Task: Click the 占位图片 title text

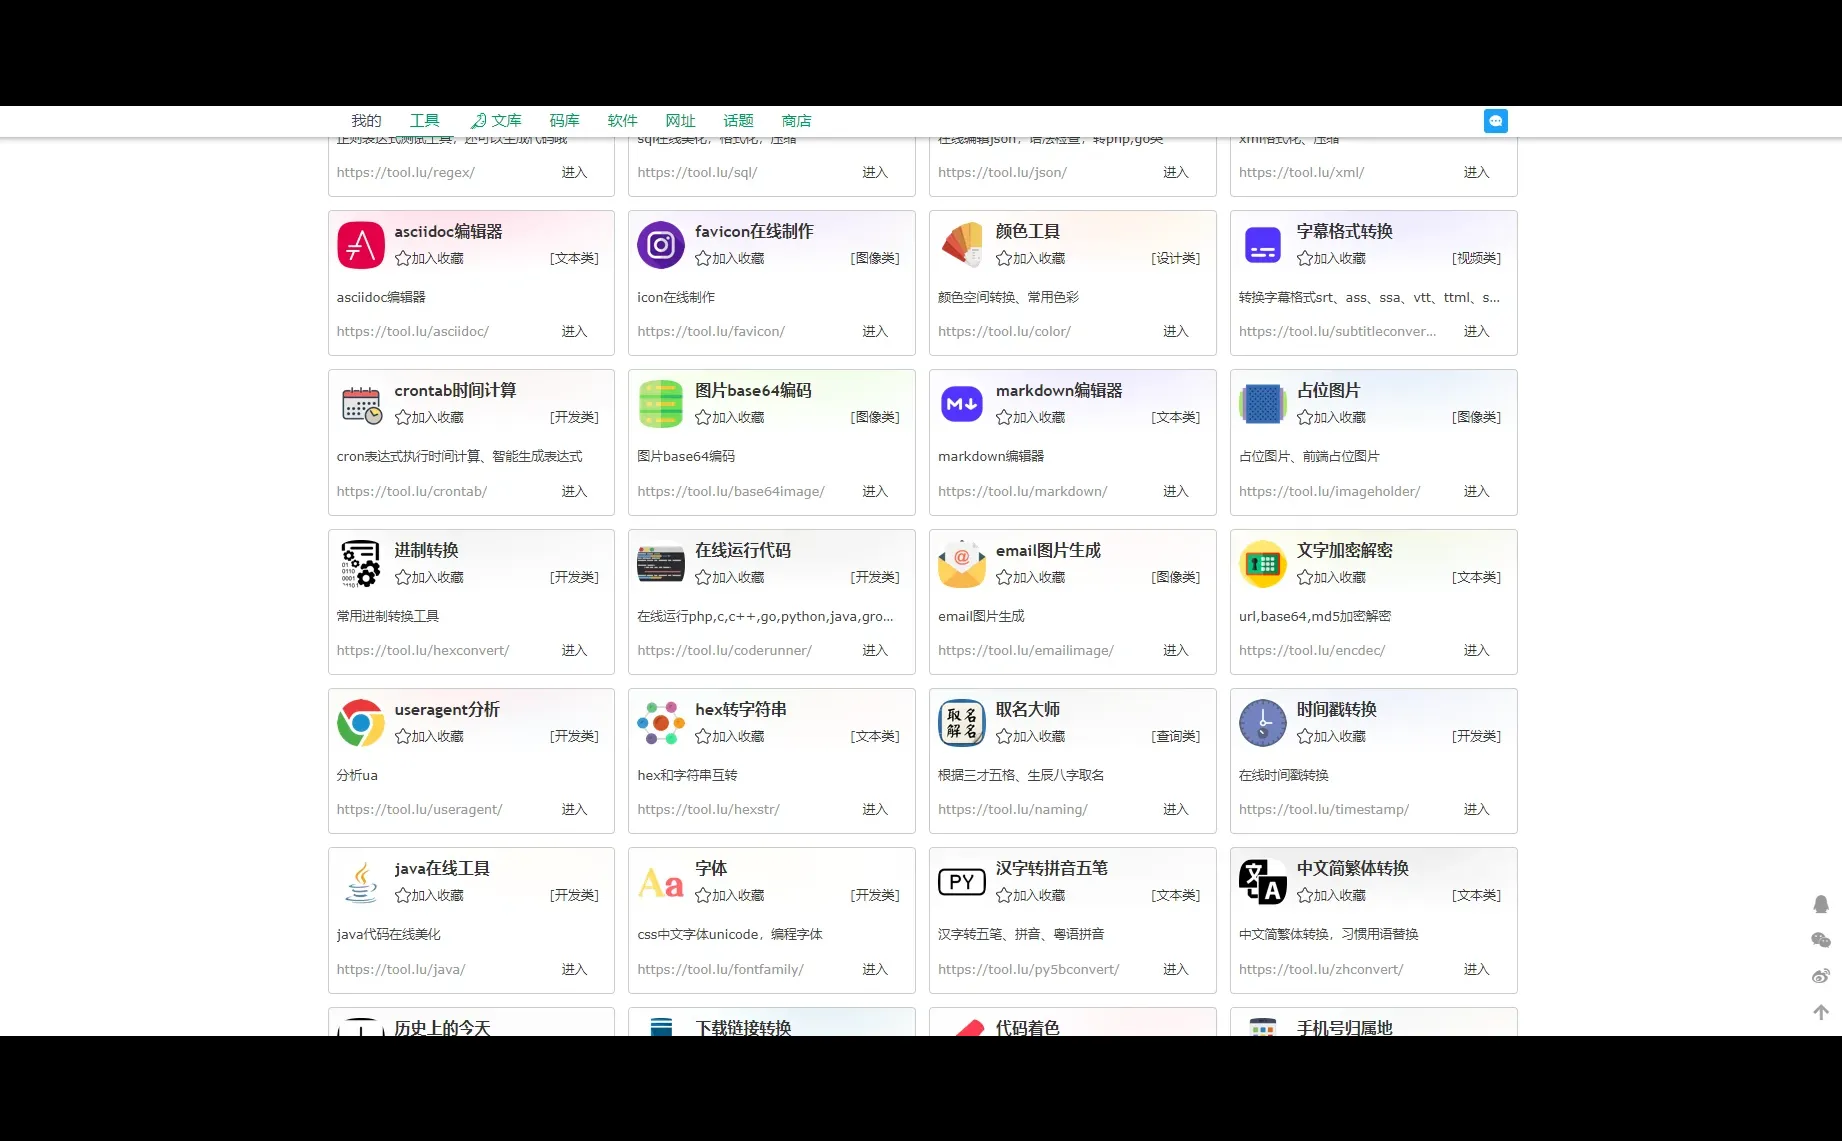Action: pyautogui.click(x=1329, y=390)
